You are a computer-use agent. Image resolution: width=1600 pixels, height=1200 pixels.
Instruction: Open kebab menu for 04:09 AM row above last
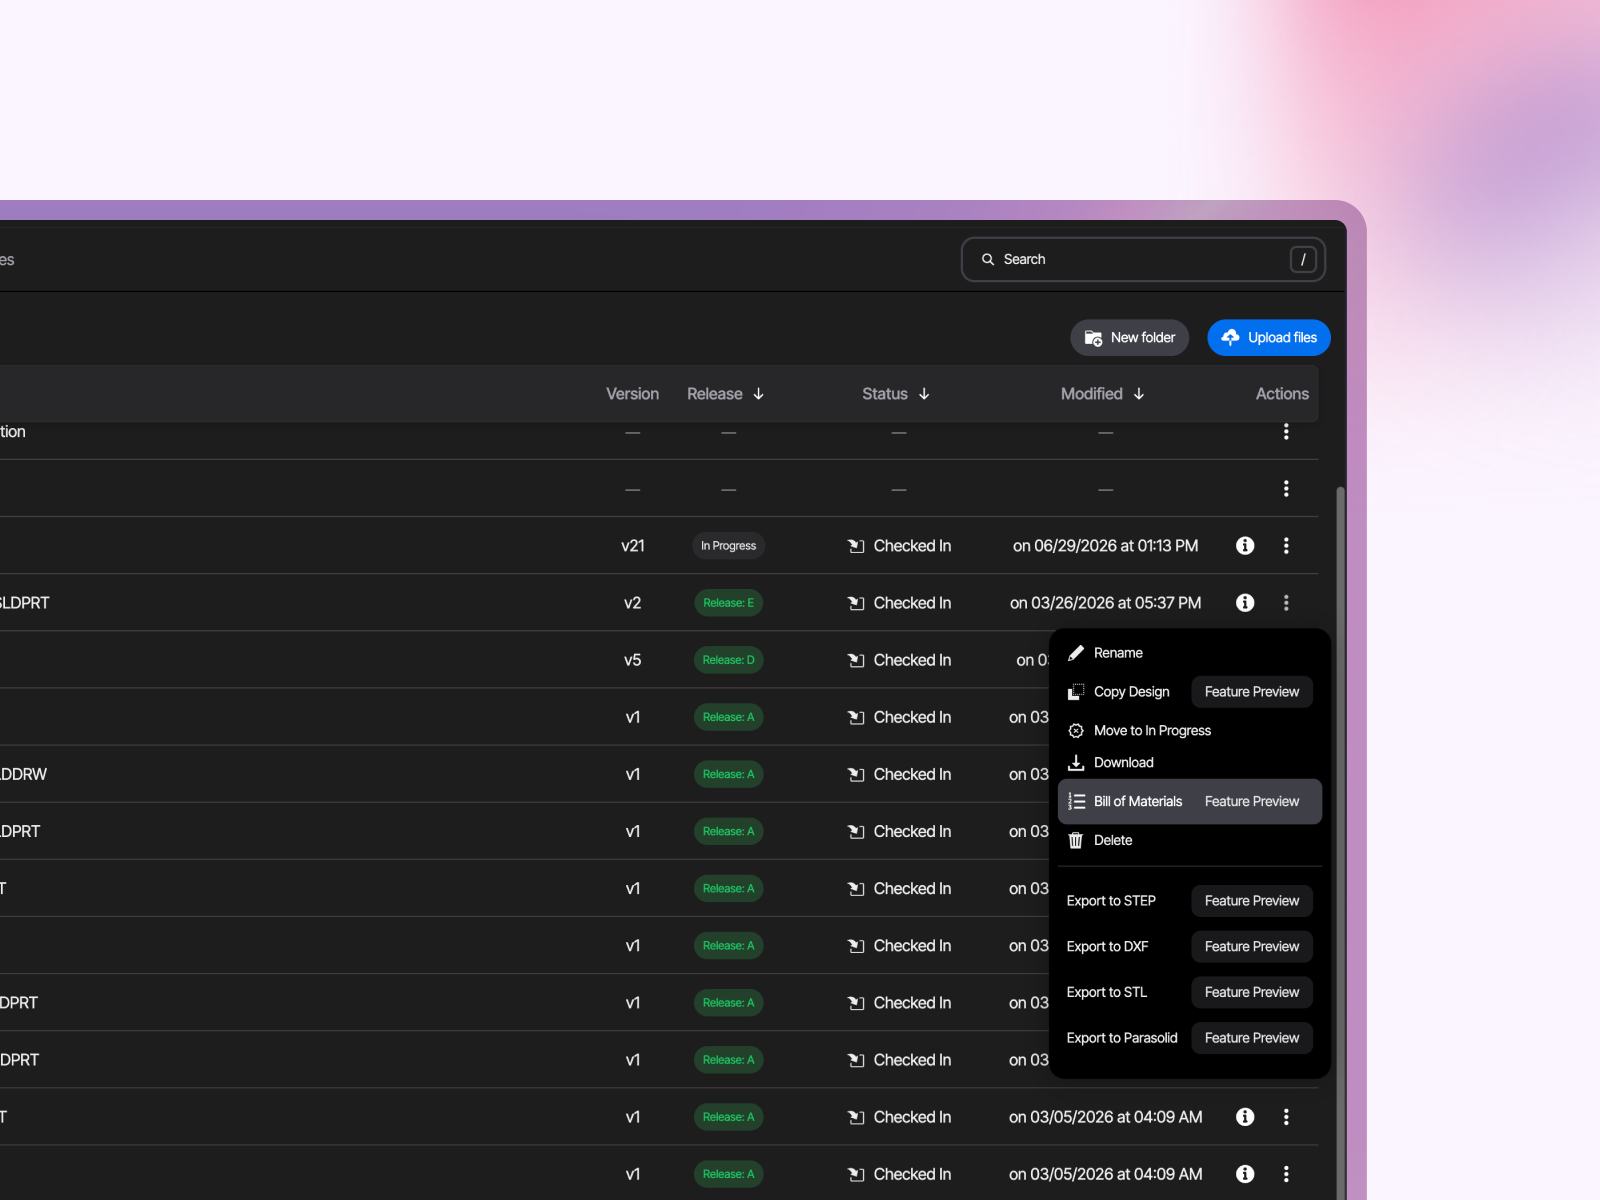pos(1286,1117)
